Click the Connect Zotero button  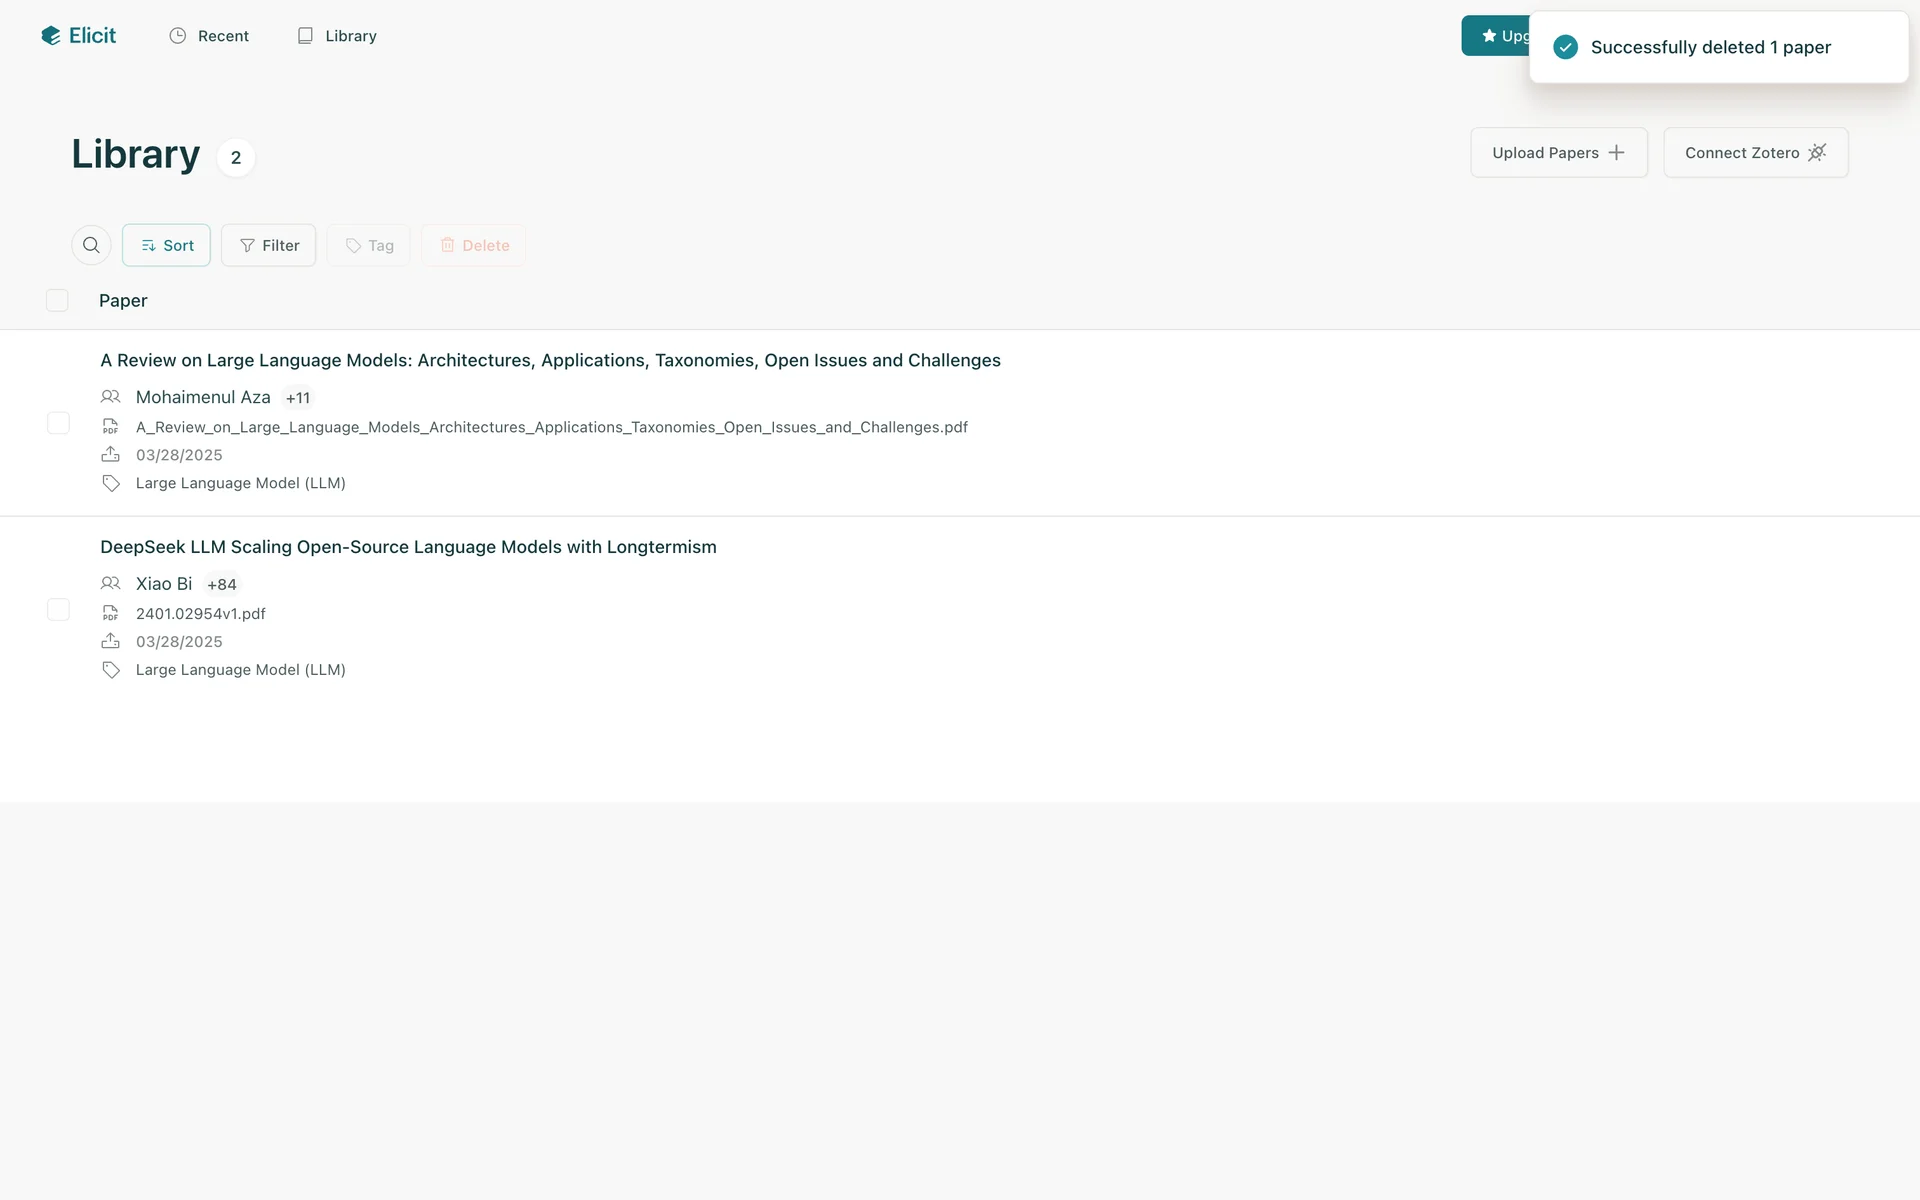pyautogui.click(x=1755, y=153)
